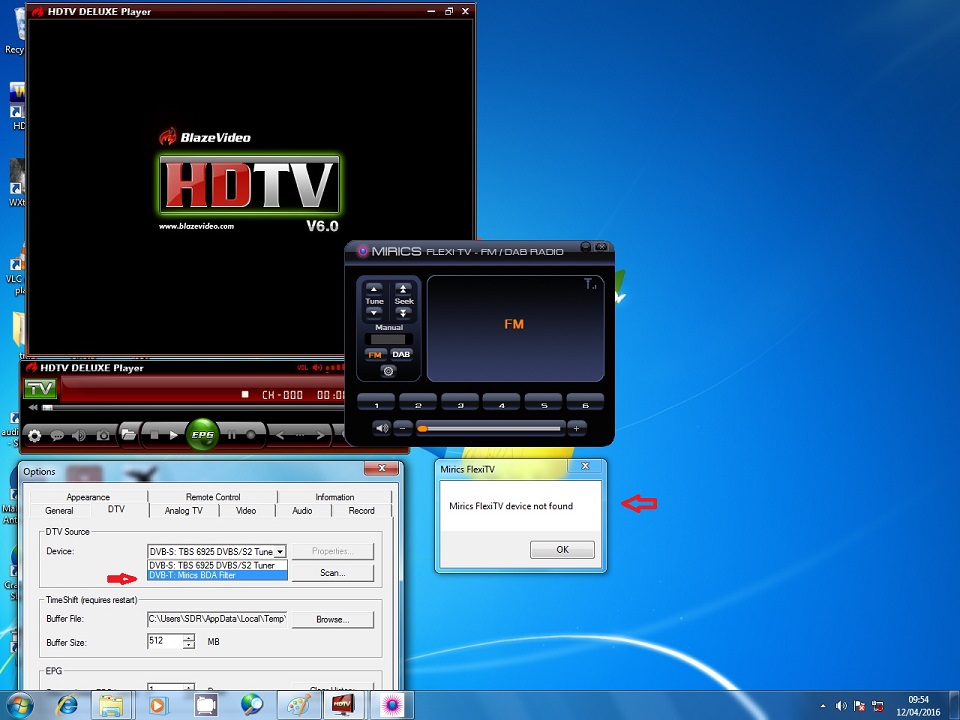Switch to the Appearance tab in Options
Screen dimensions: 960x720
pos(88,497)
